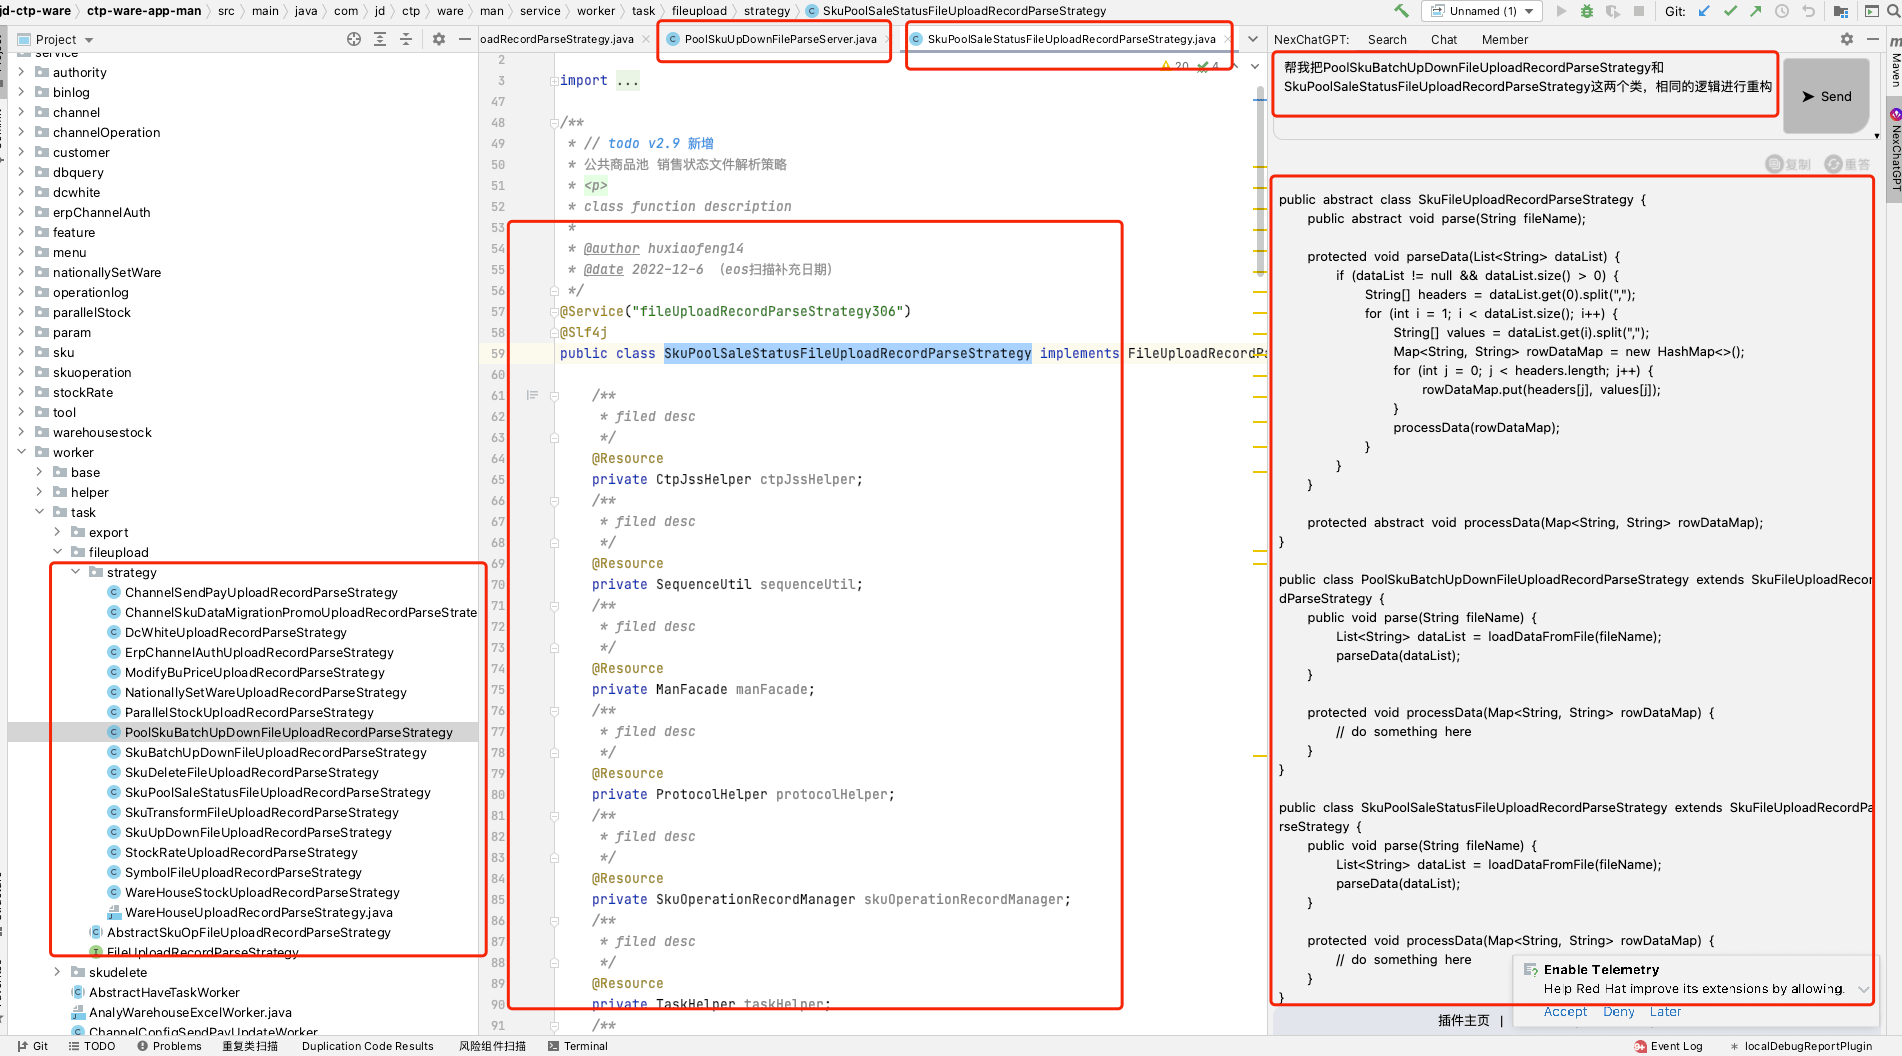Select StockRateUploadRecordParseStrategy in tree
1902x1056 pixels.
(241, 852)
